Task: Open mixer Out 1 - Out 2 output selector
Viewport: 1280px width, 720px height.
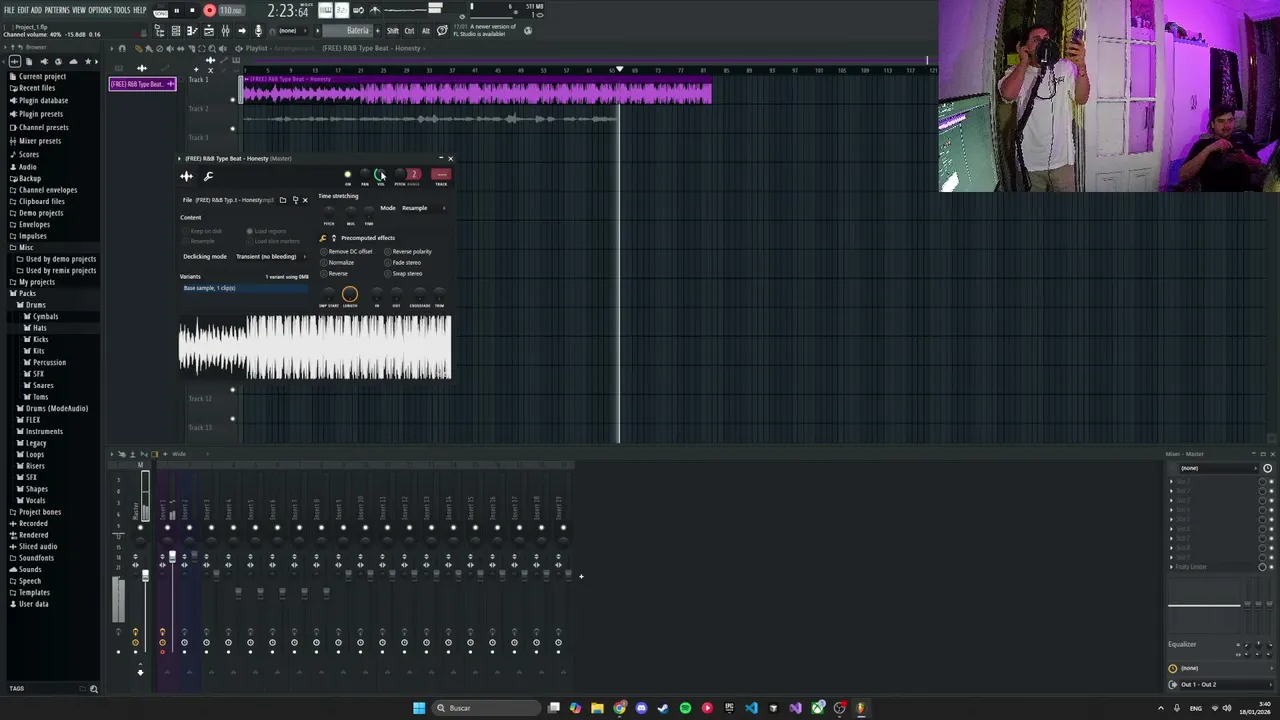Action: point(1220,684)
